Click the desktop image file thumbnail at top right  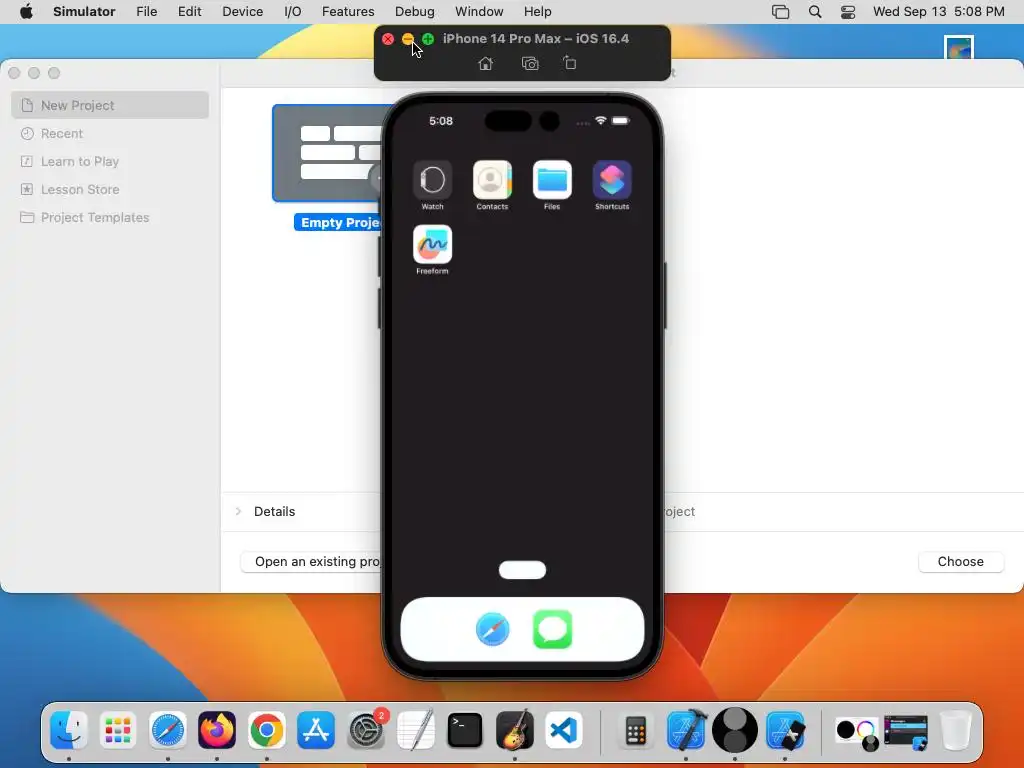click(959, 47)
